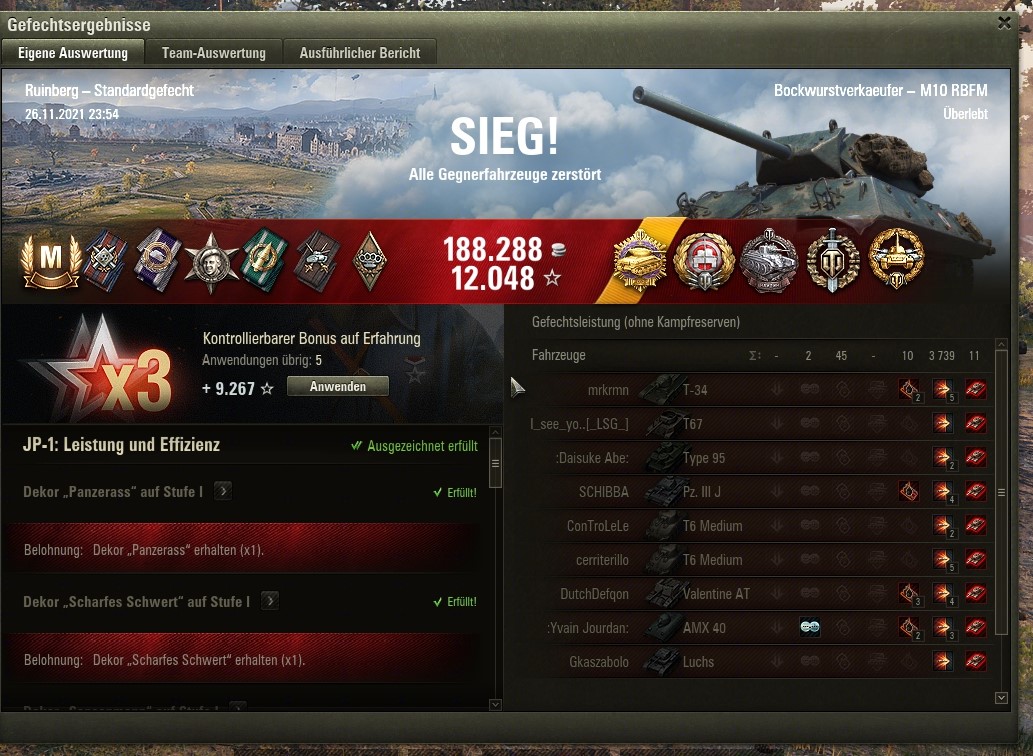The height and width of the screenshot is (756, 1033).
Task: Select the Eigene Auswertung tab
Action: click(72, 53)
